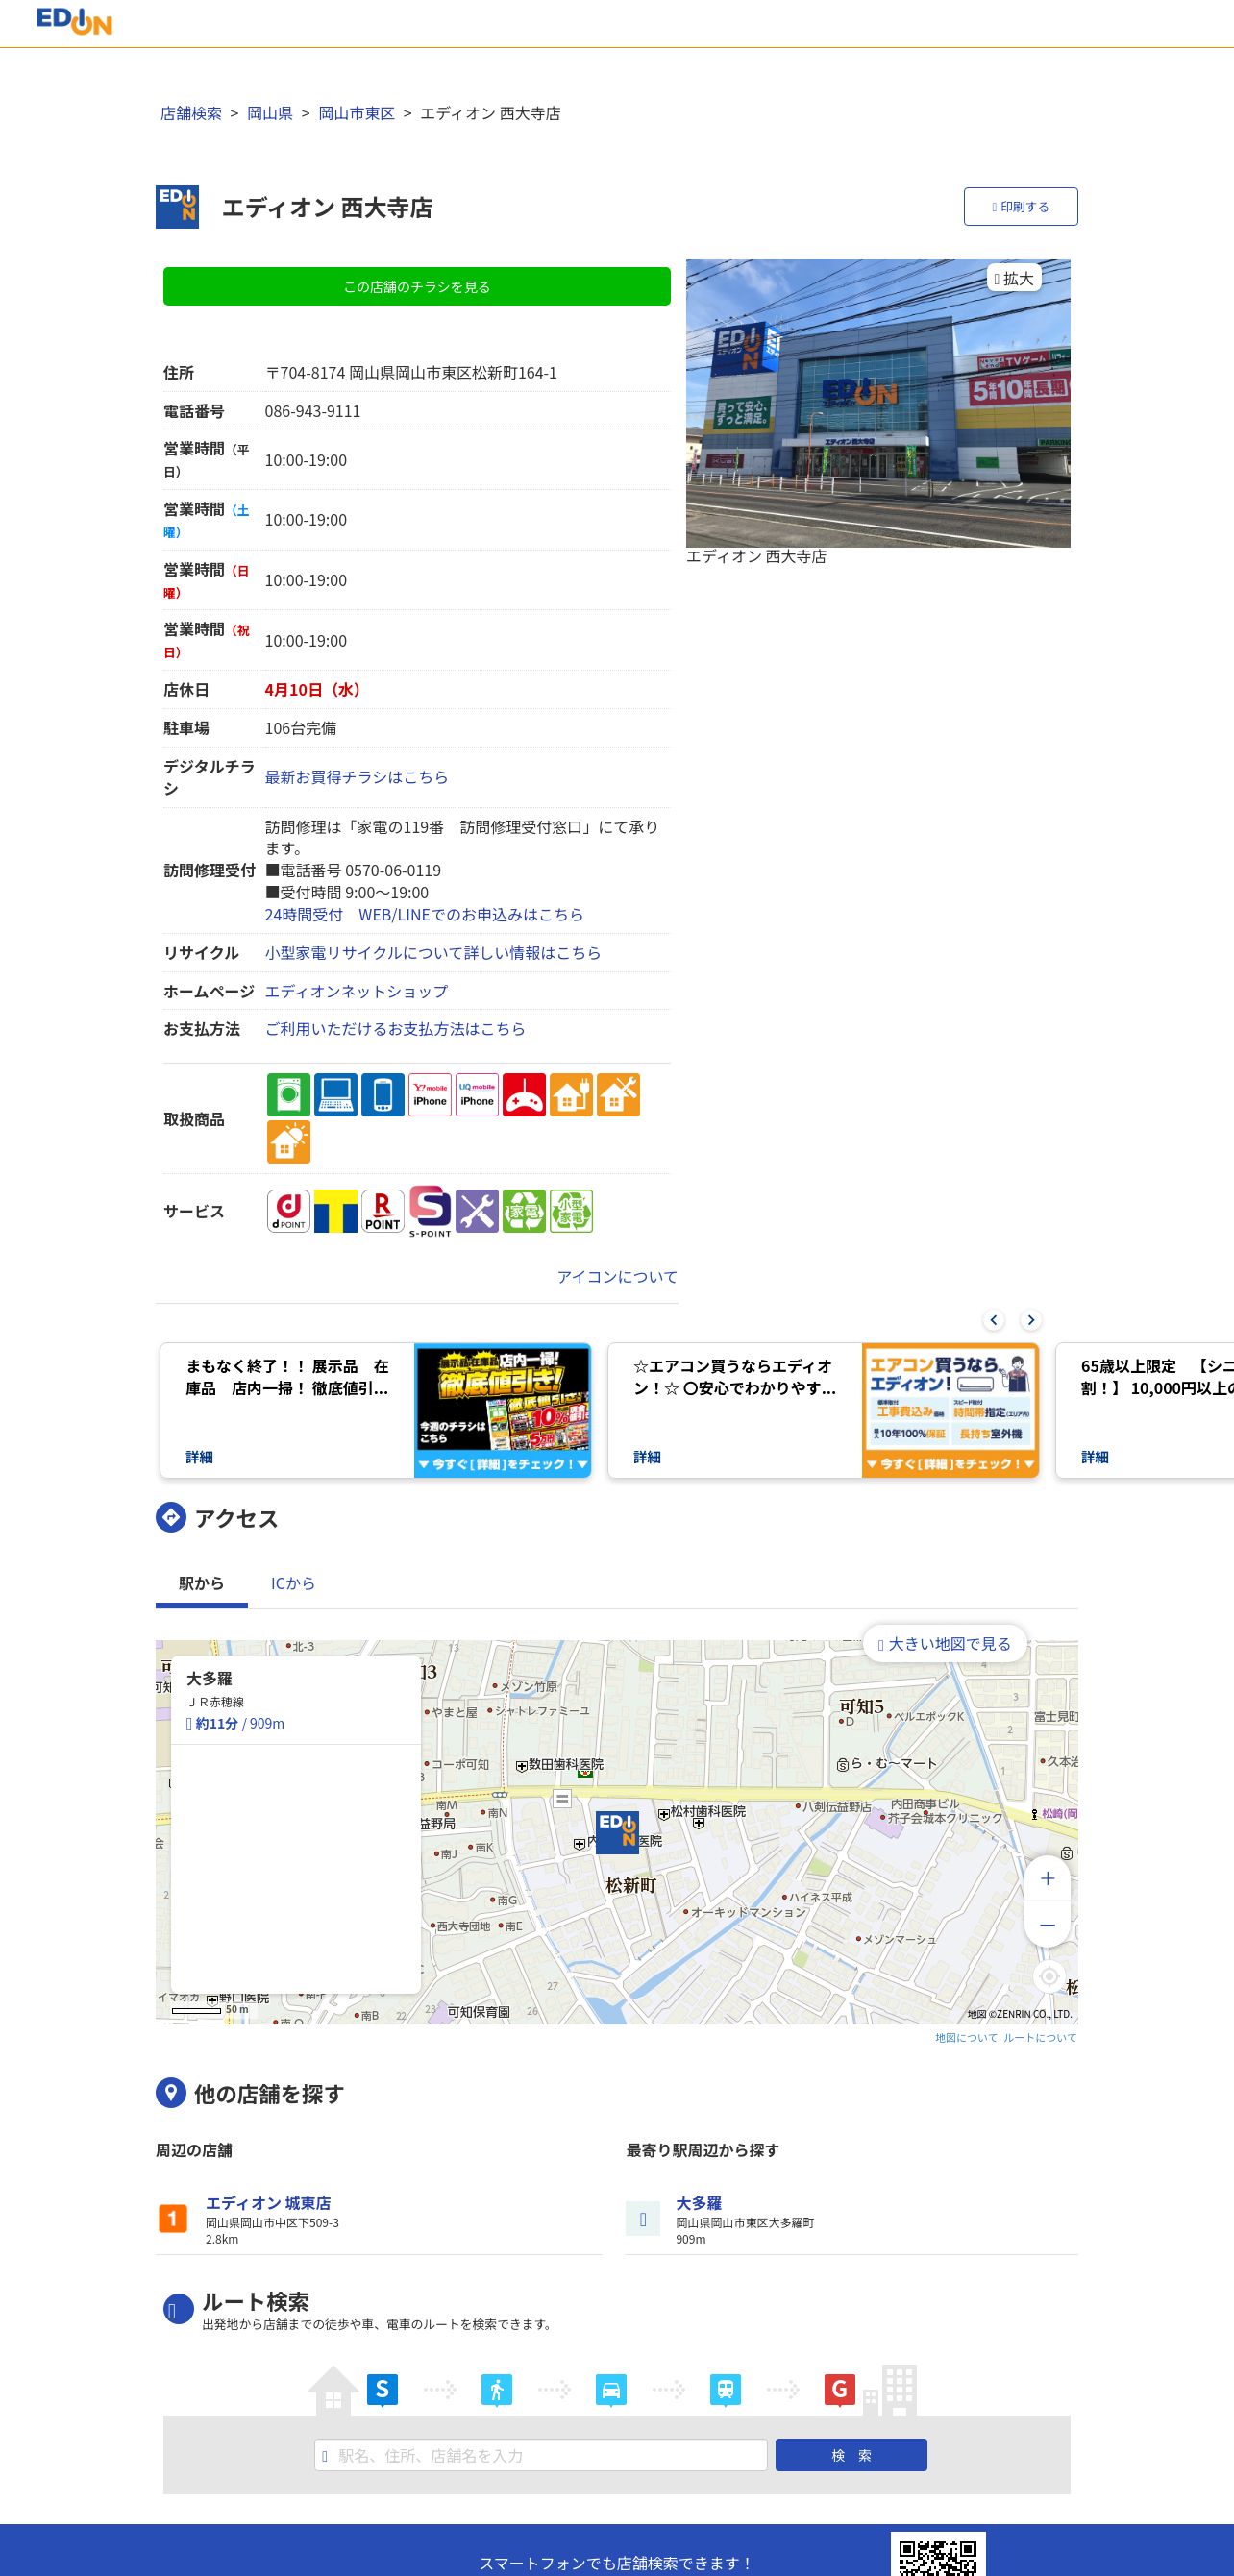Click the blue 検索 button
The height and width of the screenshot is (2576, 1234).
[x=851, y=2455]
